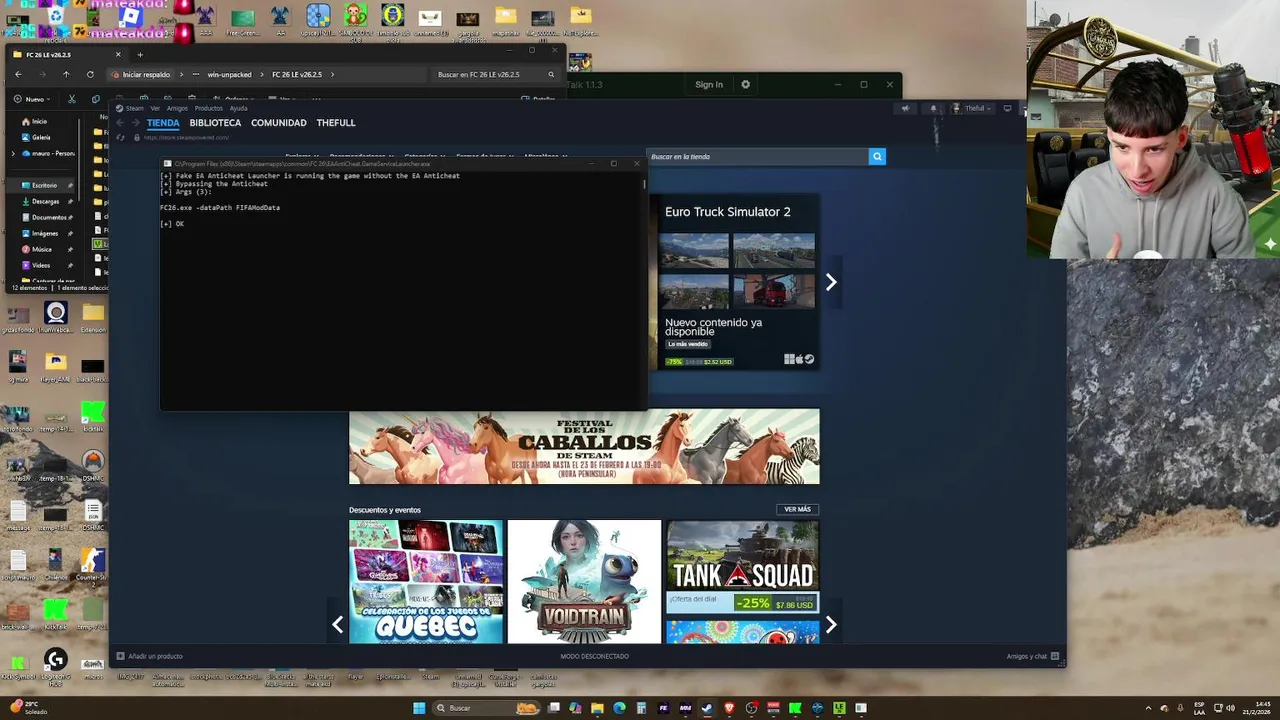Open a new File Explorer tab
Image resolution: width=1280 pixels, height=720 pixels.
140,54
